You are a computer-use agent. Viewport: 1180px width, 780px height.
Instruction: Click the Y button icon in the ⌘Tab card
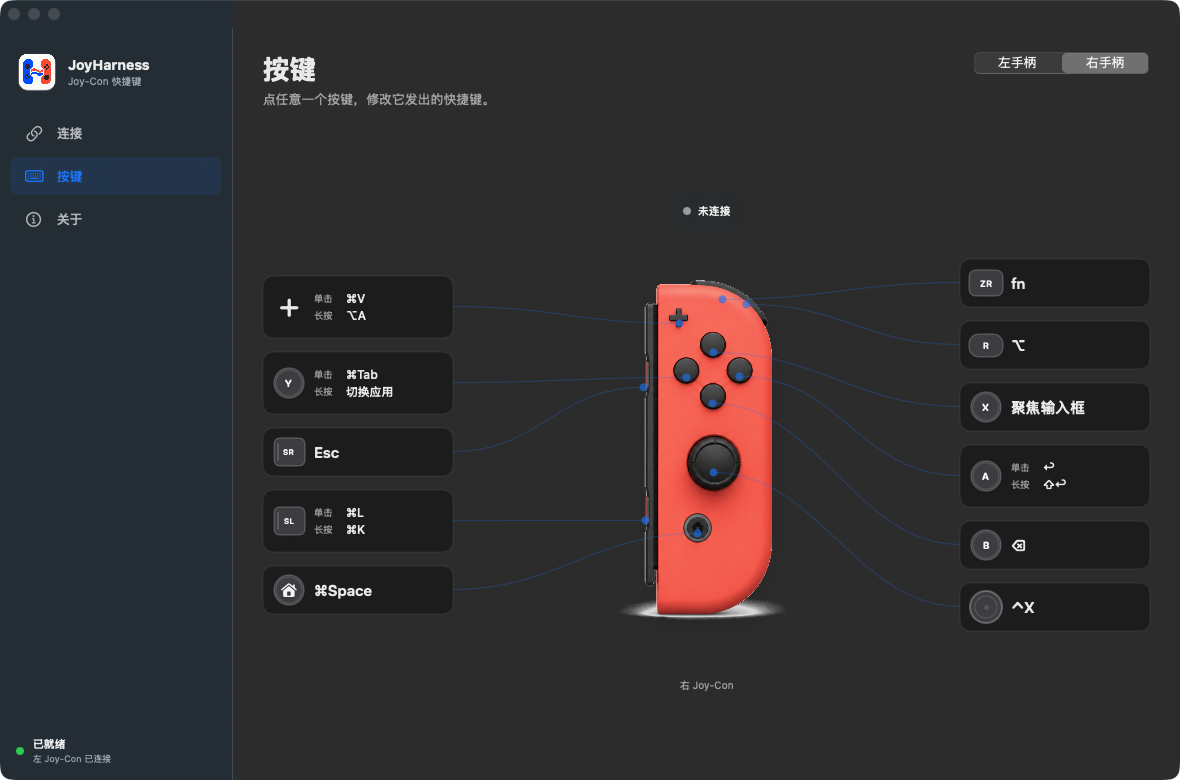[288, 383]
